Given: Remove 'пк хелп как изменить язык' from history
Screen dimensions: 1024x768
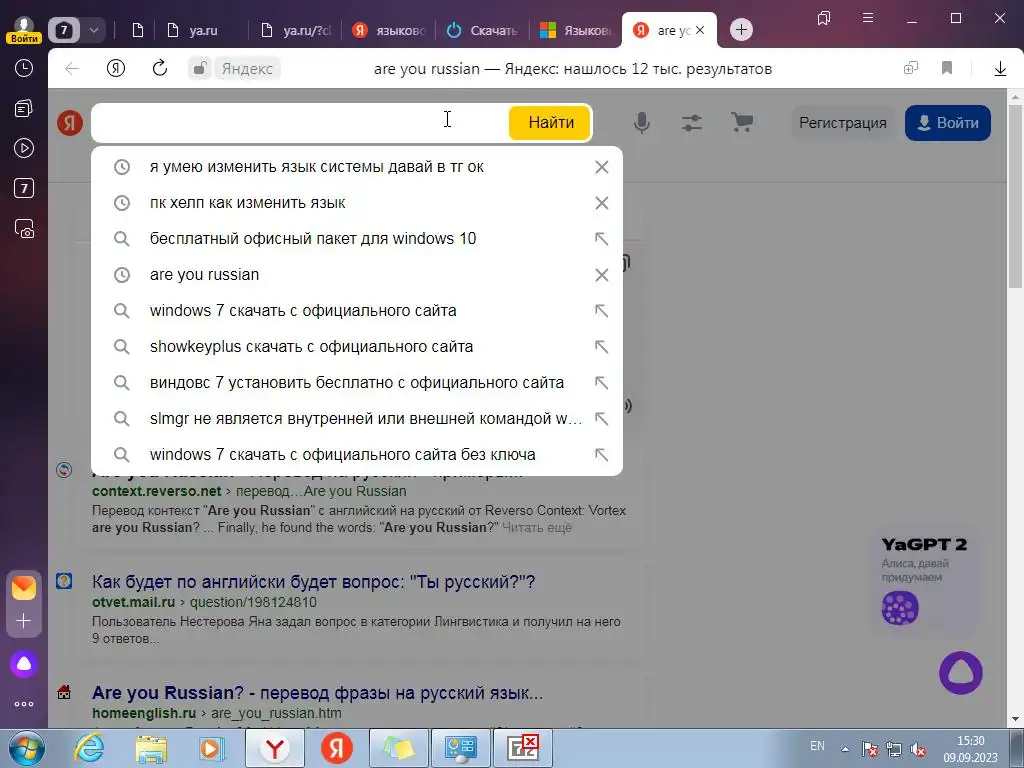Looking at the screenshot, I should point(601,203).
